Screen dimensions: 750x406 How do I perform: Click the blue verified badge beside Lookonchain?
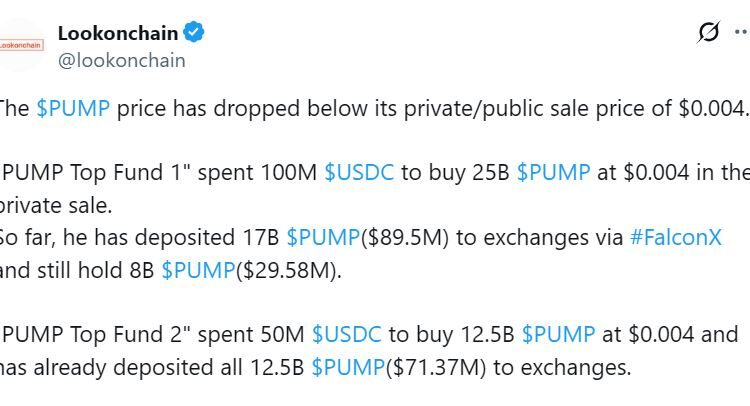click(x=194, y=33)
